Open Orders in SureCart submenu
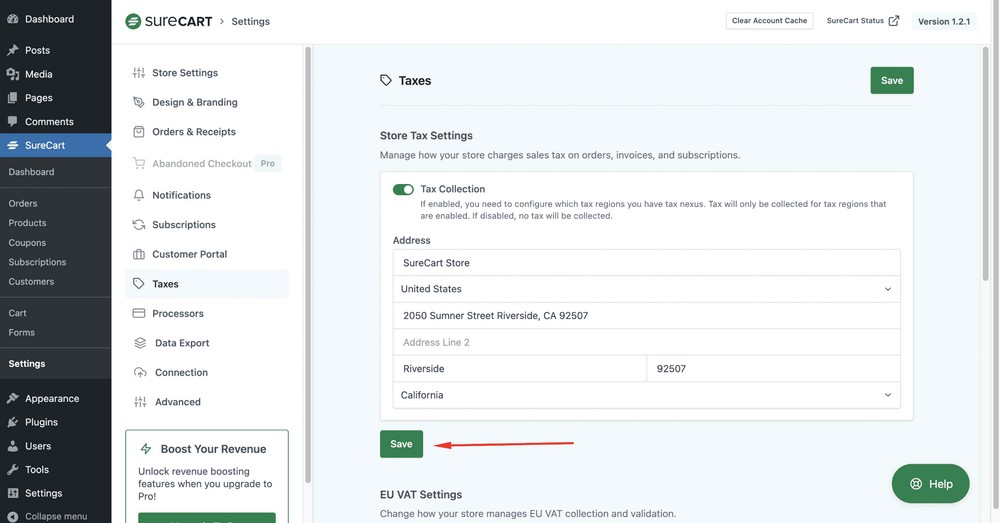The height and width of the screenshot is (523, 1000). 23,203
